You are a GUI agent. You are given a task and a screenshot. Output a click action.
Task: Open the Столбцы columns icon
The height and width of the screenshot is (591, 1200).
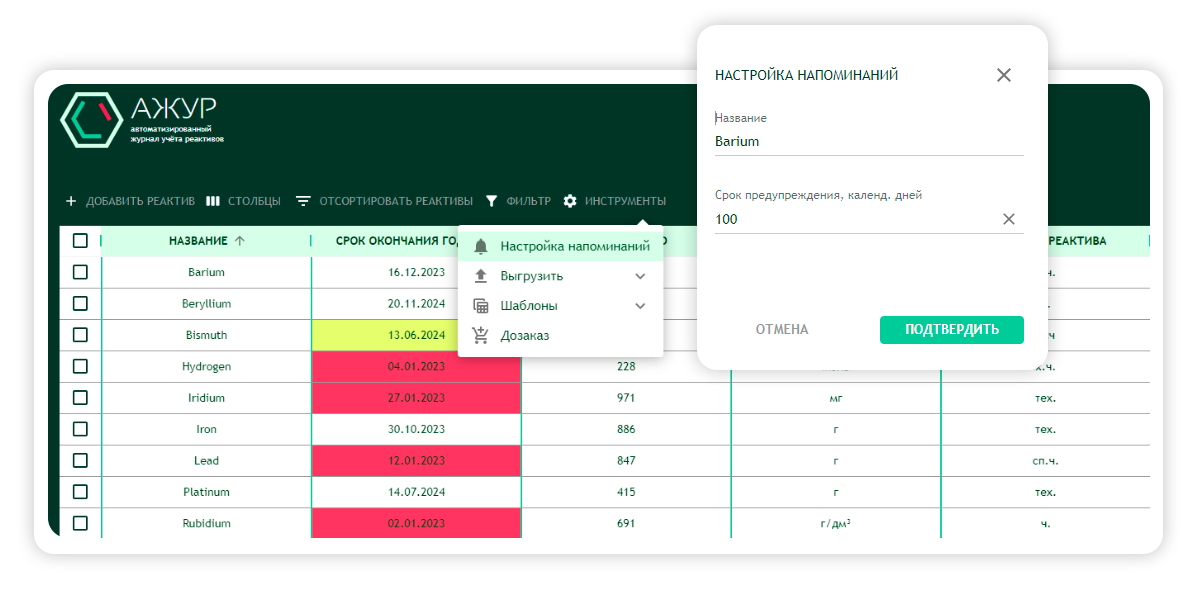pyautogui.click(x=213, y=201)
